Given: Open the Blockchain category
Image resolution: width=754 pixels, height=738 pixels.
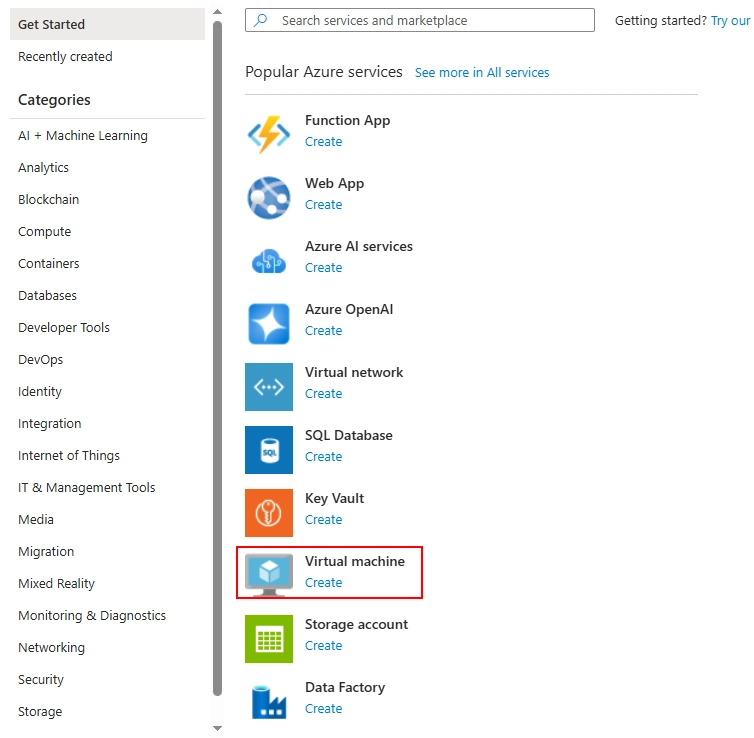Looking at the screenshot, I should 49,200.
